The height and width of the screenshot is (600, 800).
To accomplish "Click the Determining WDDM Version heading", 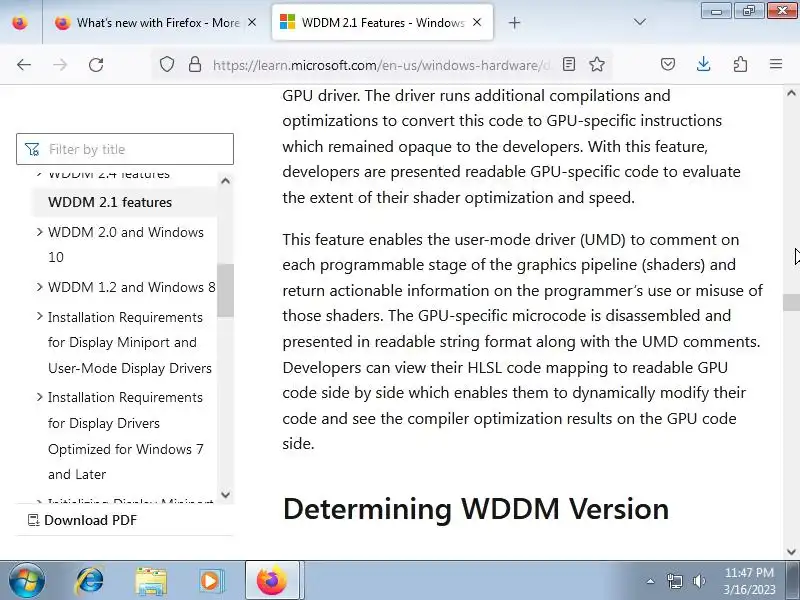I will [476, 509].
